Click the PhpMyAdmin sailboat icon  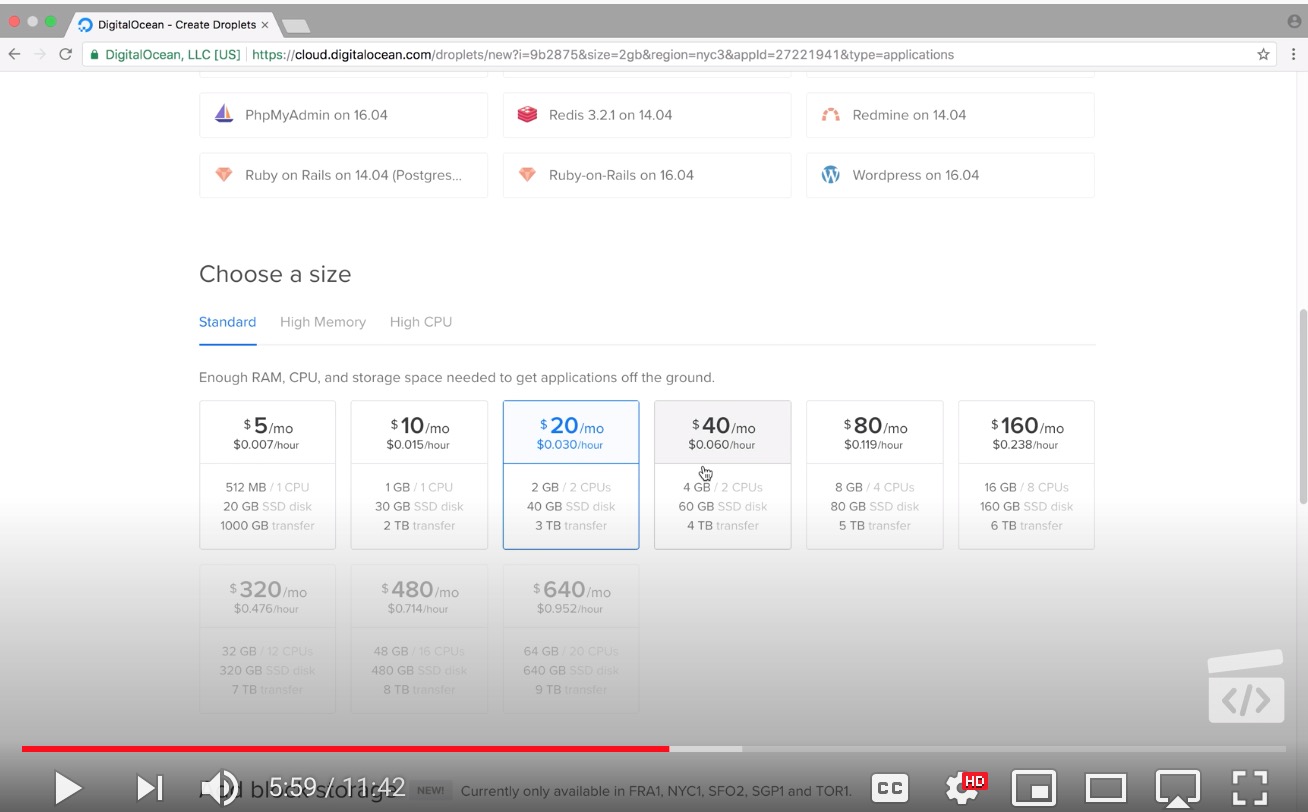coord(224,114)
